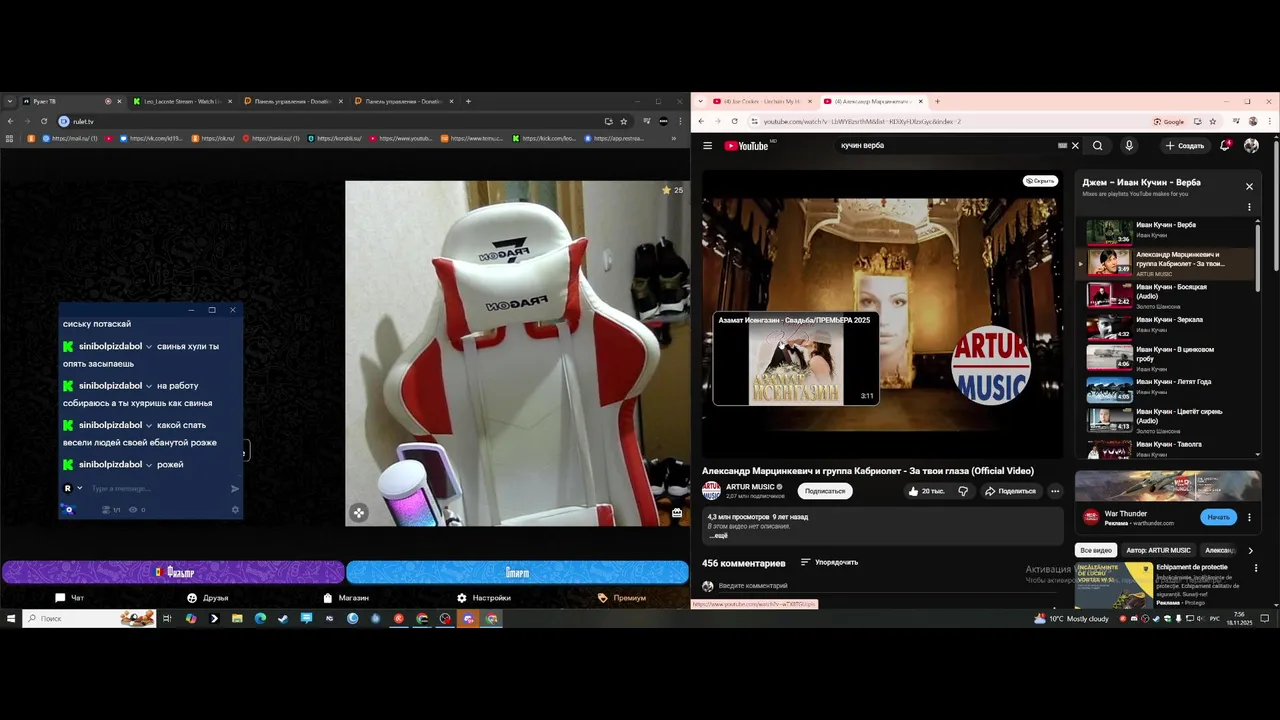Open Чат in rulet.tv bottom menu
1280x720 pixels.
coord(70,598)
